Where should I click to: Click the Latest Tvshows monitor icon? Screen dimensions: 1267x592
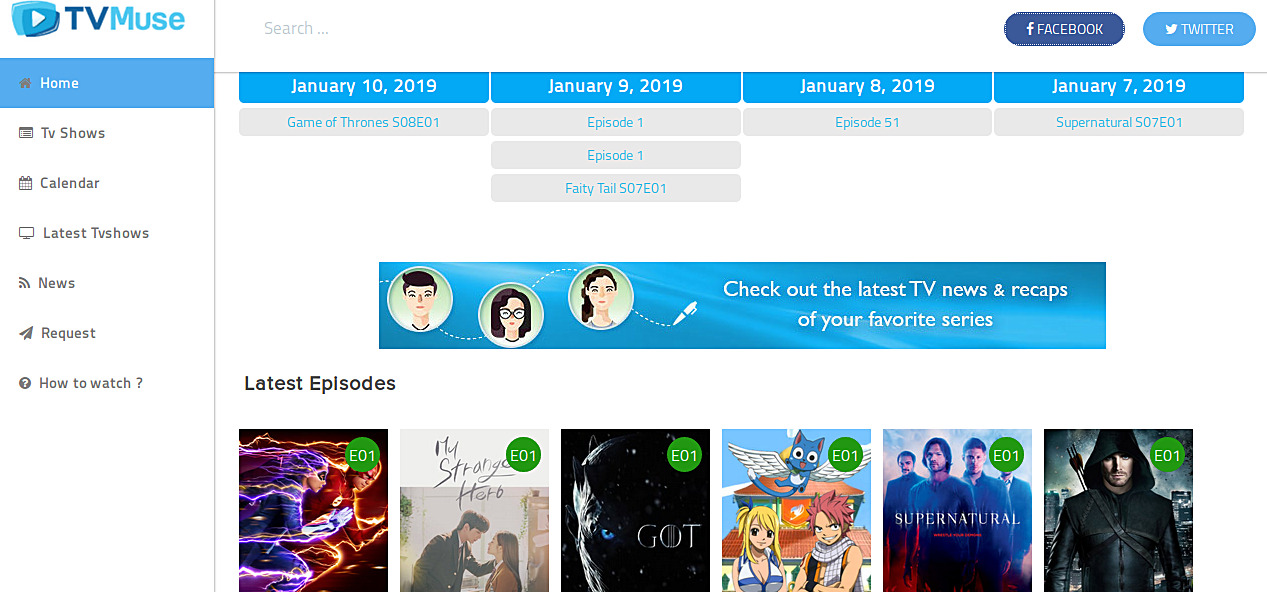point(27,233)
